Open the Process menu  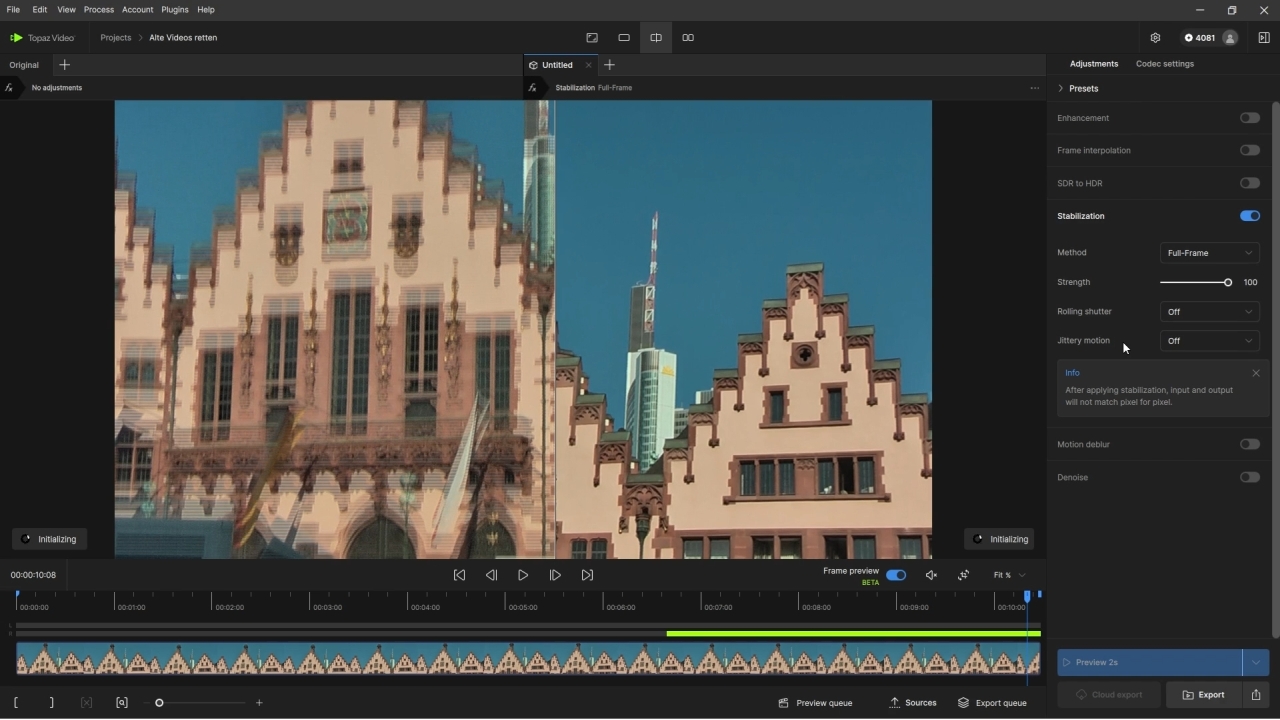coord(98,10)
